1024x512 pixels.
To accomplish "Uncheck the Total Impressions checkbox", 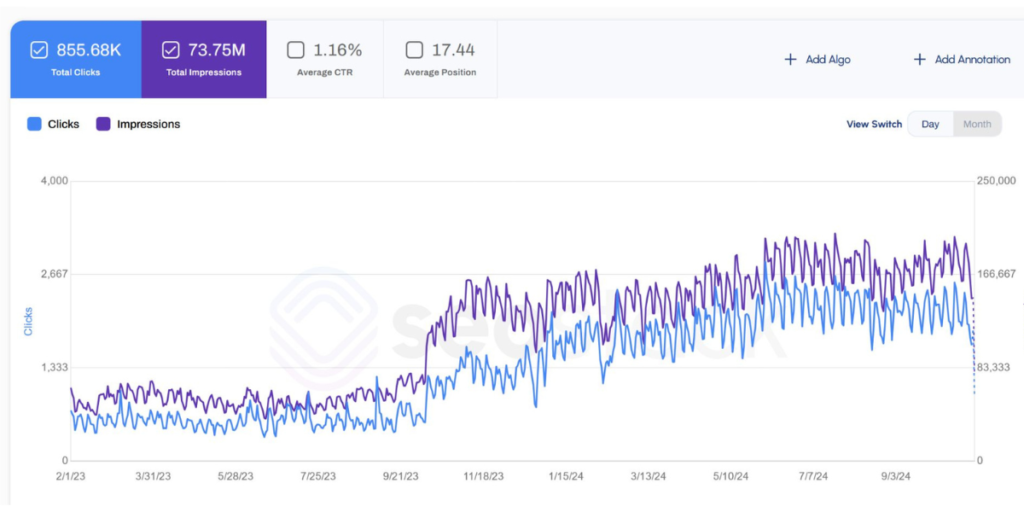I will click(171, 50).
